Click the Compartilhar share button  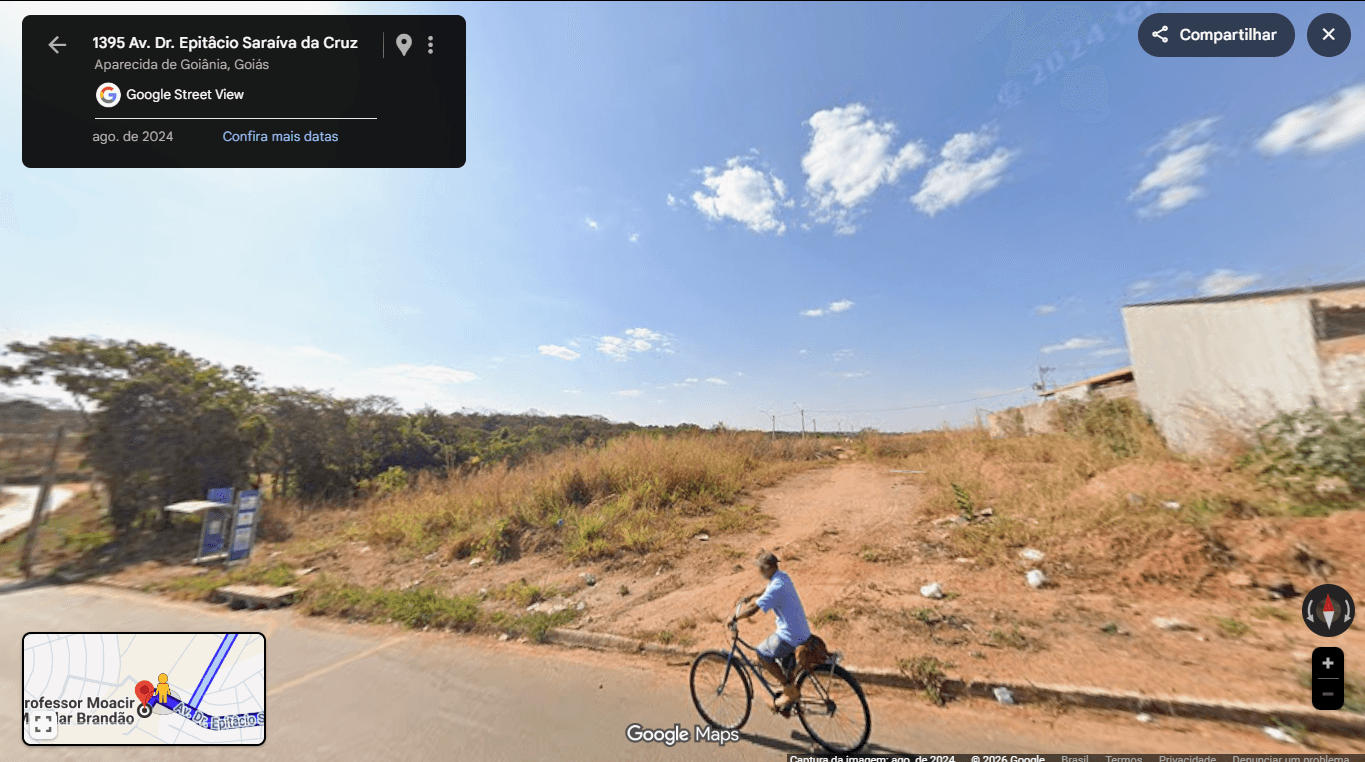click(x=1216, y=35)
